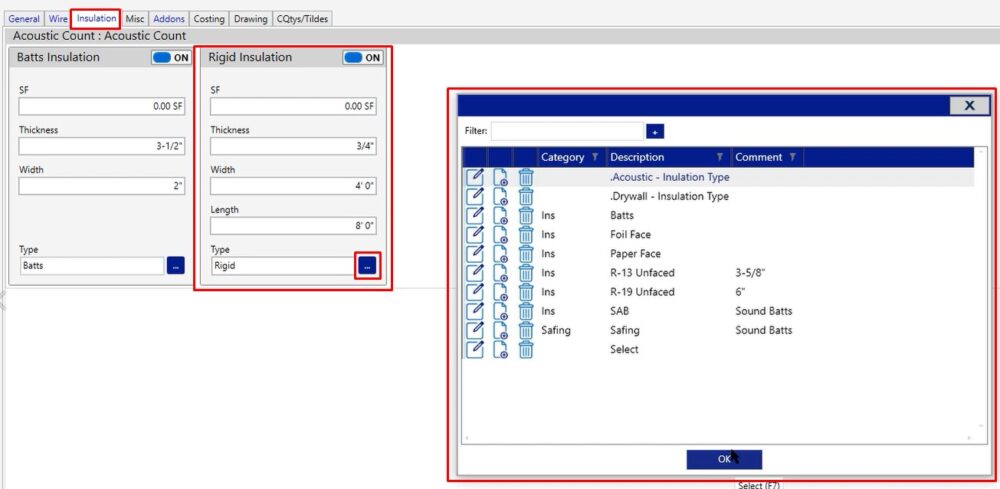The image size is (1000, 489).
Task: Toggle Rigid Insulation ON switch
Action: pos(362,58)
